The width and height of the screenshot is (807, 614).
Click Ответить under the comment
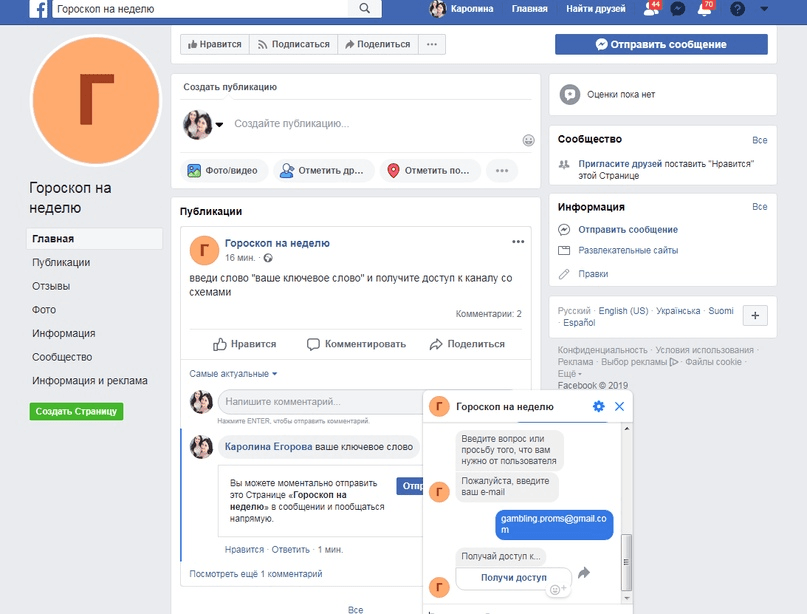pyautogui.click(x=291, y=550)
